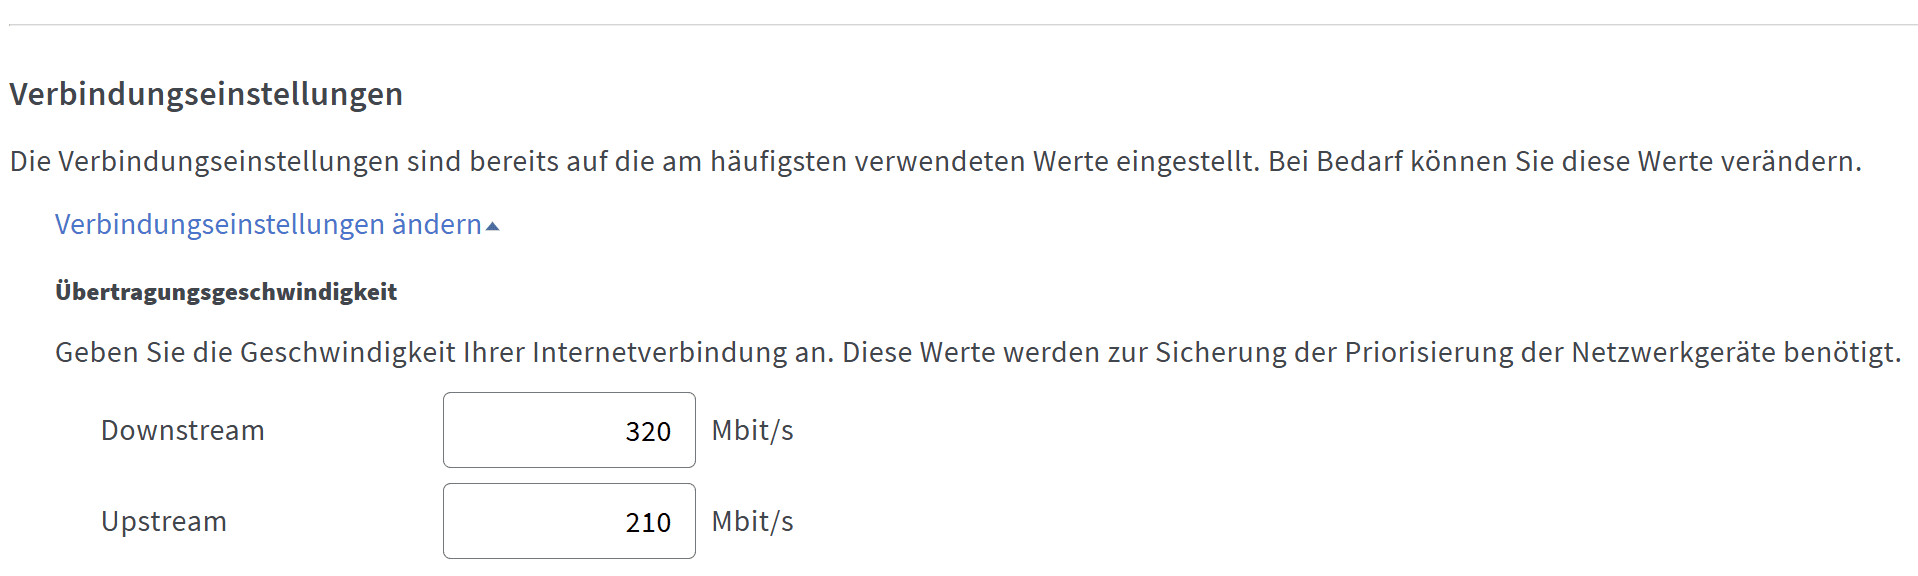Place cursor on the 320 value
This screenshot has width=1918, height=576.
(648, 432)
